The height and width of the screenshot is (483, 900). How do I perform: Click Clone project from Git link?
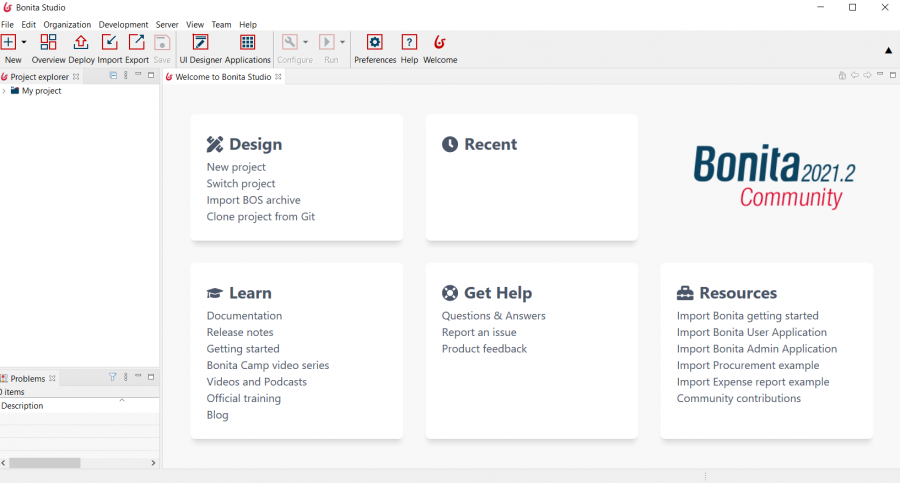point(261,217)
